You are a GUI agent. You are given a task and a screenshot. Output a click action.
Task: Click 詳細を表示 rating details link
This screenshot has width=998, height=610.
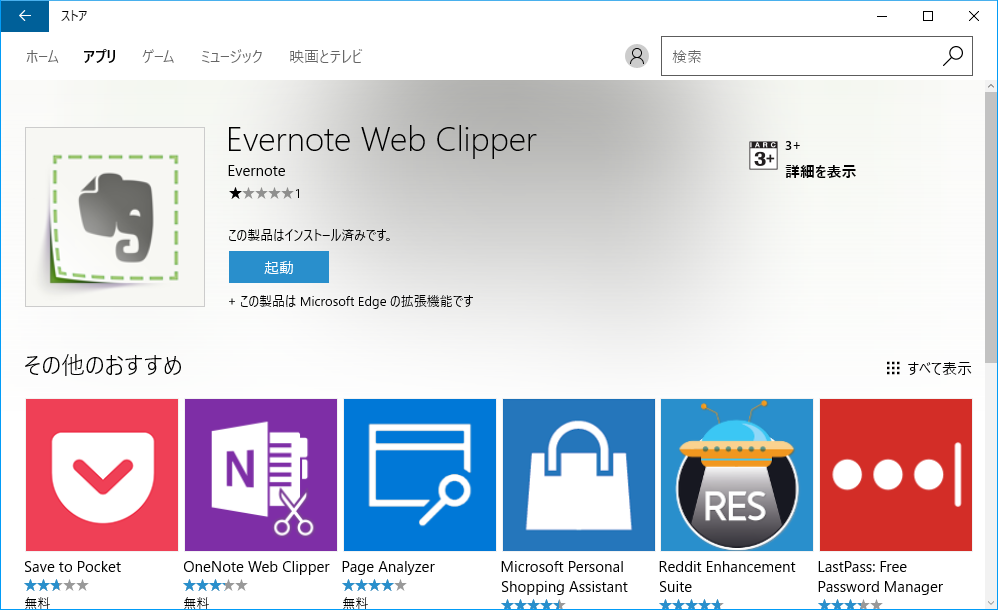click(820, 171)
